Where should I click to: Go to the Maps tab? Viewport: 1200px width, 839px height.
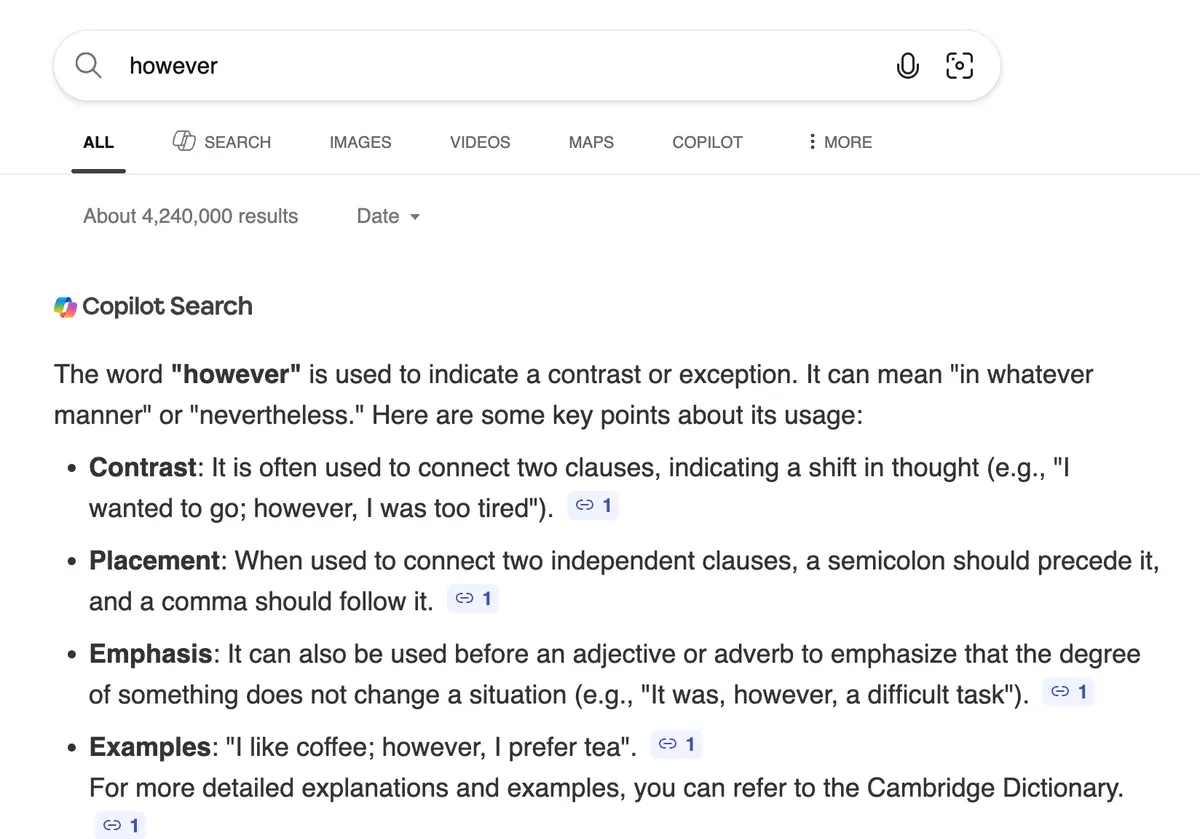tap(591, 142)
